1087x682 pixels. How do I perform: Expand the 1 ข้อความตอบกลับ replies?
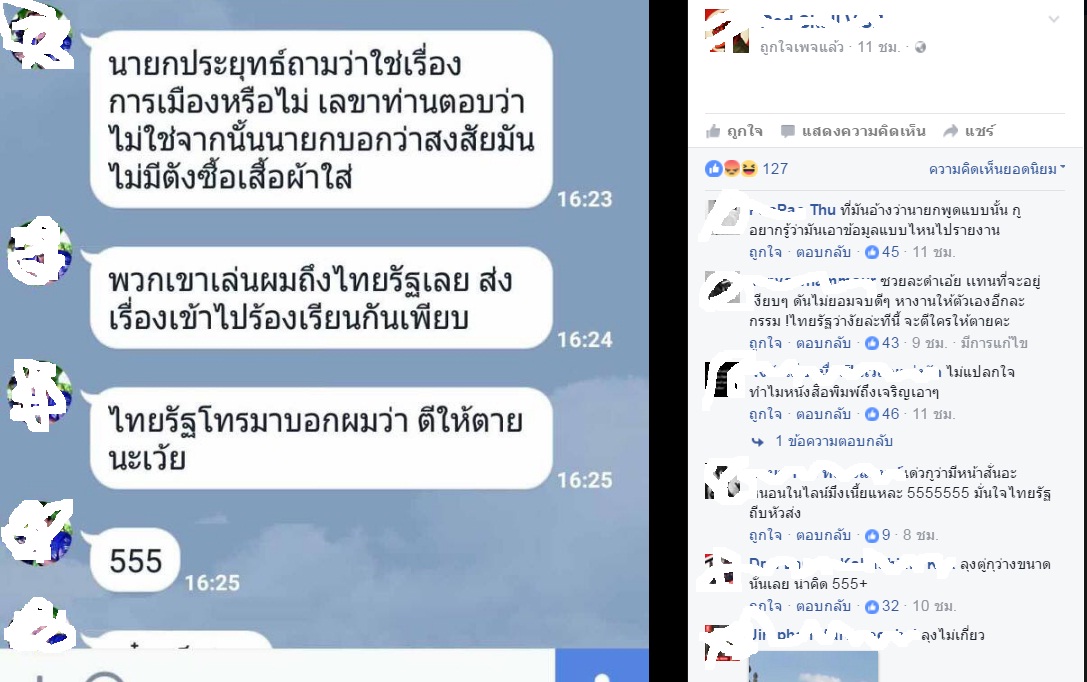click(833, 441)
